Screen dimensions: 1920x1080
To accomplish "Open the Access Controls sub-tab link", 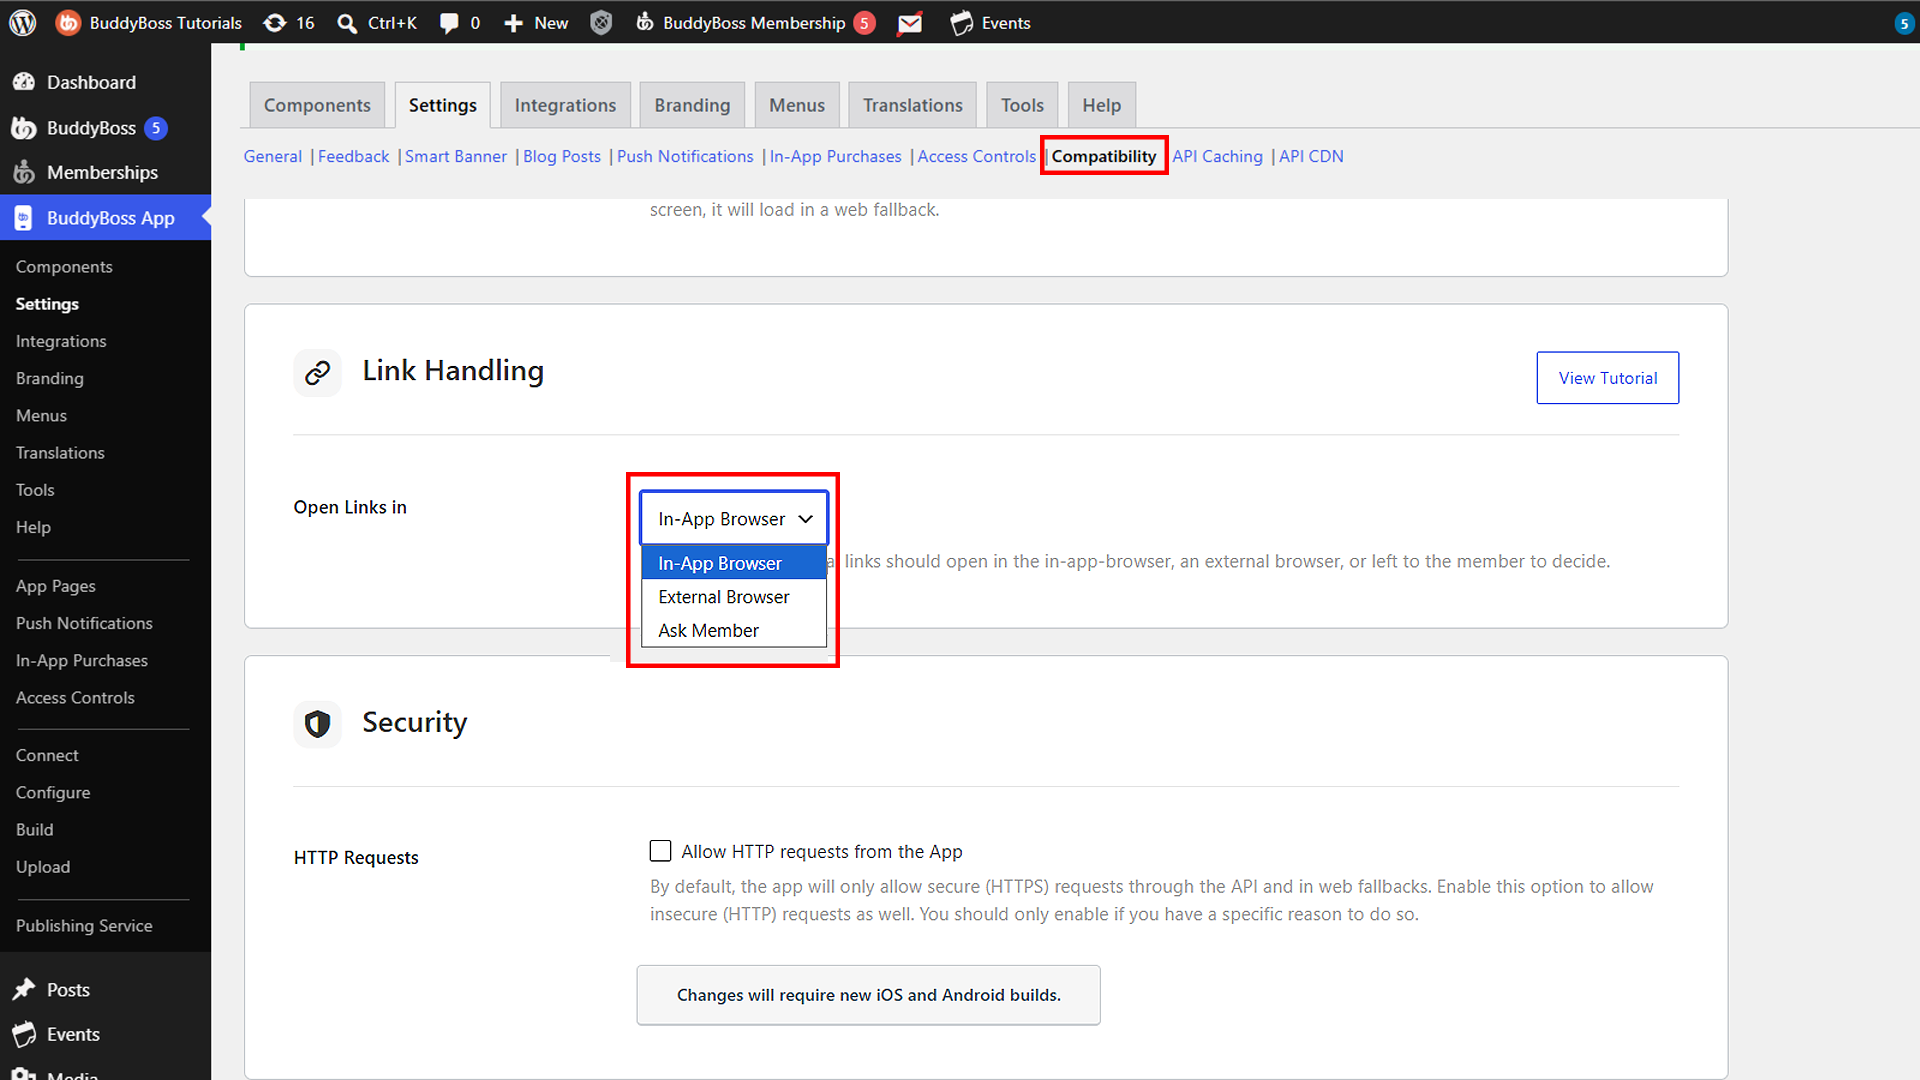I will click(x=976, y=156).
